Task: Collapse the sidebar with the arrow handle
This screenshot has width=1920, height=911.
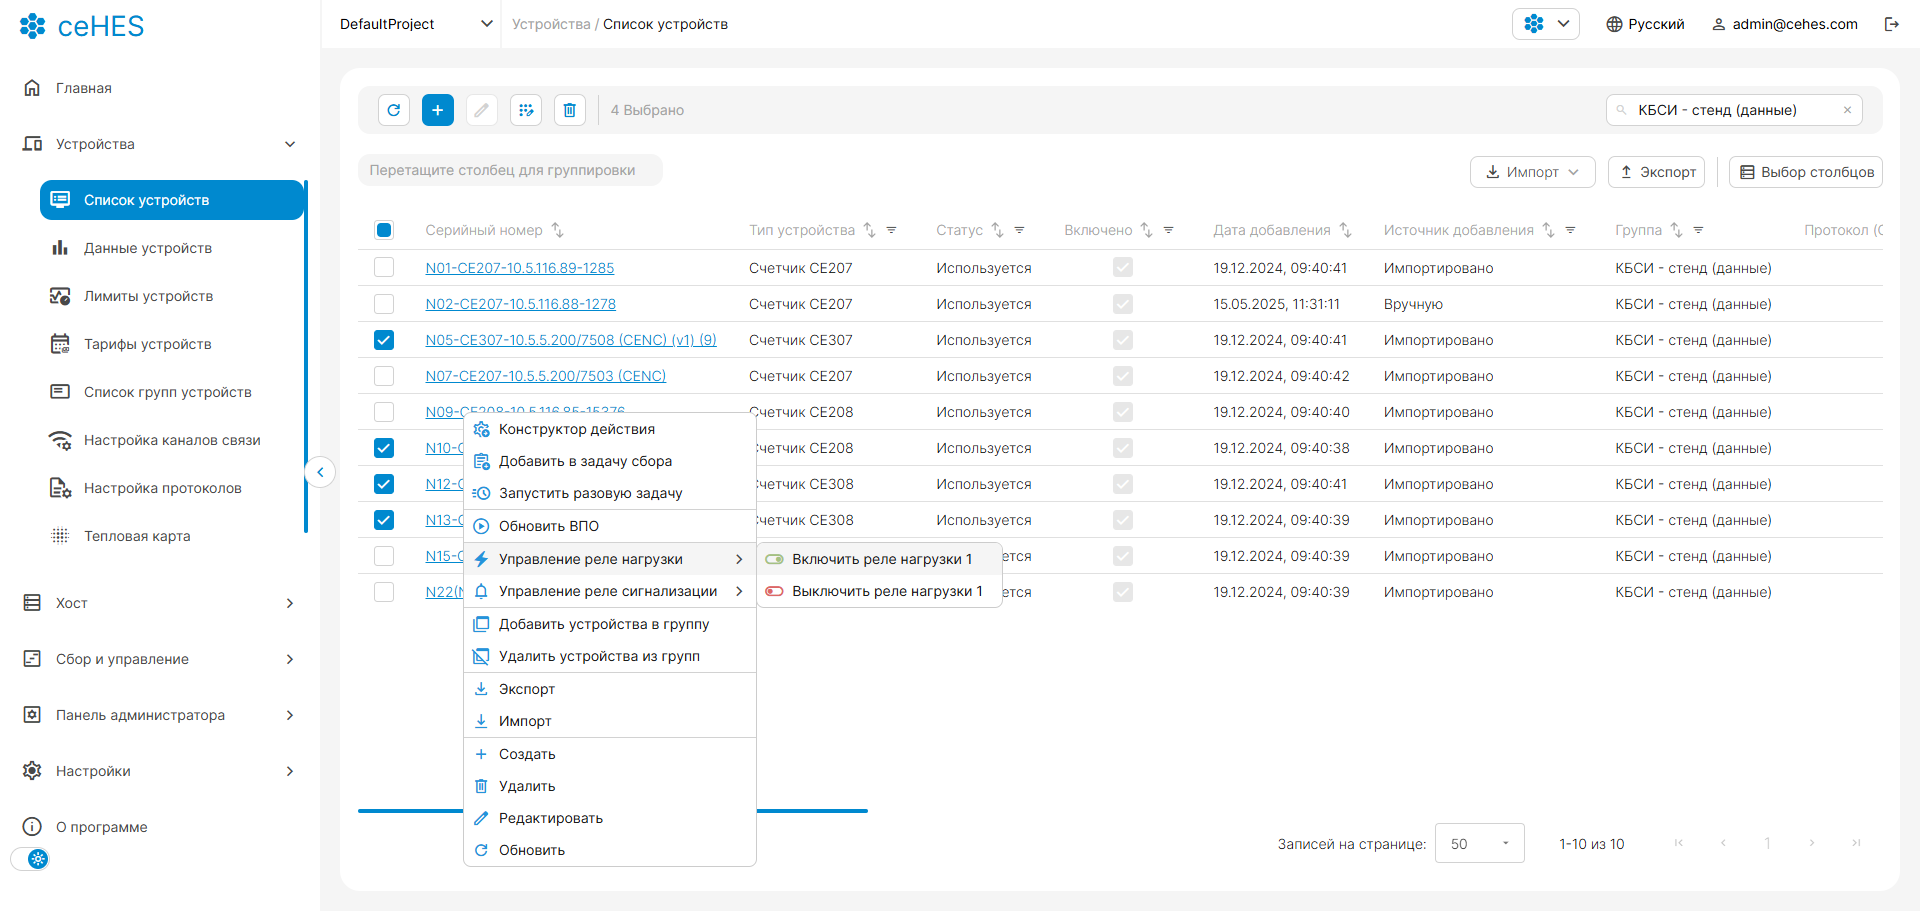Action: (x=320, y=472)
